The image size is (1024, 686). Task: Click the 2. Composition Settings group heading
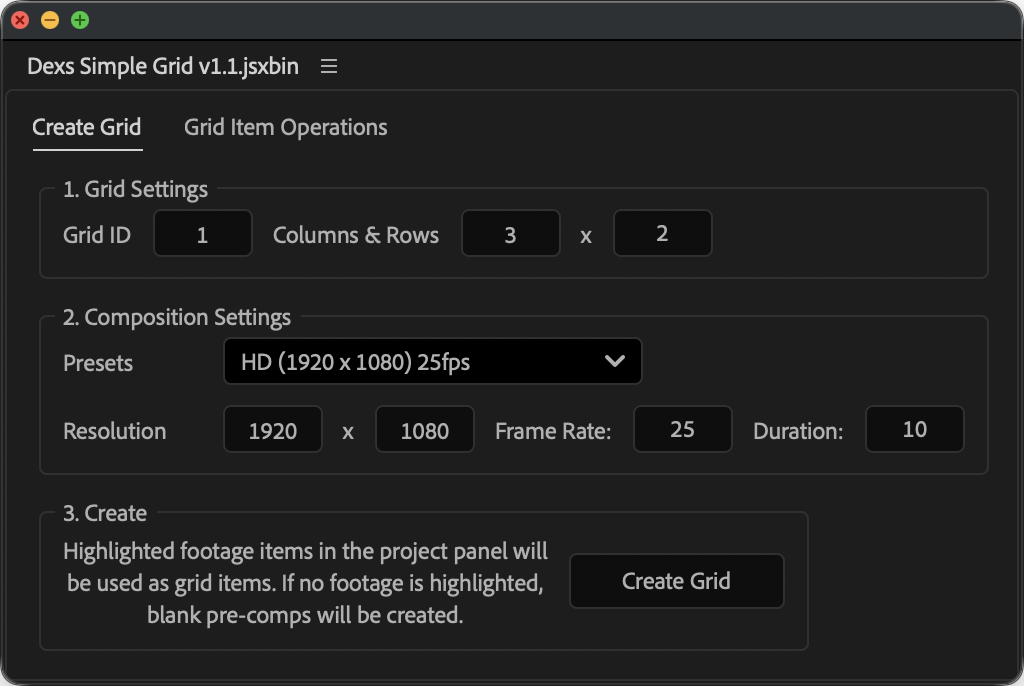tap(177, 318)
